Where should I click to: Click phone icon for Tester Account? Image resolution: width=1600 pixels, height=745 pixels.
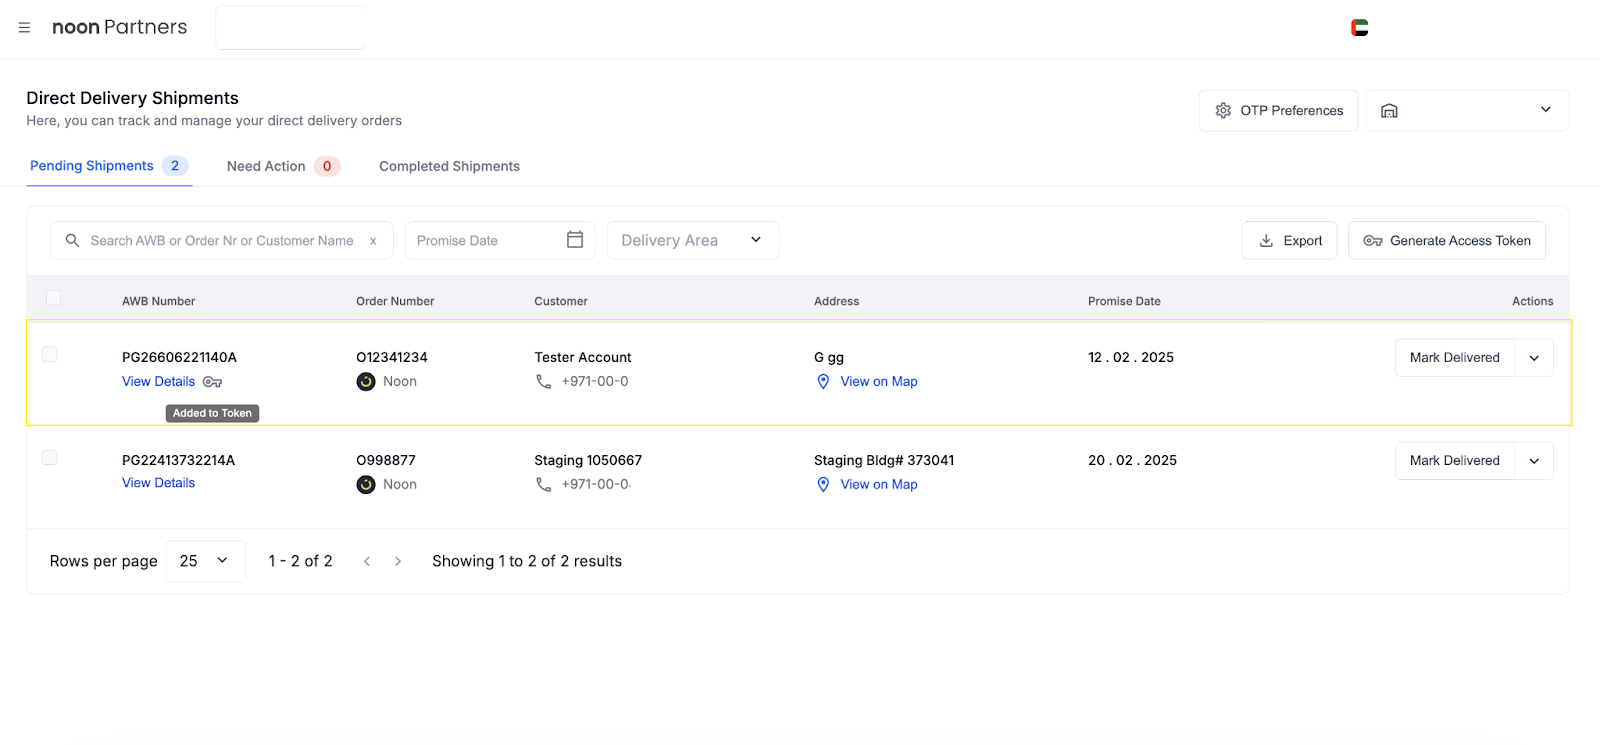pos(543,382)
